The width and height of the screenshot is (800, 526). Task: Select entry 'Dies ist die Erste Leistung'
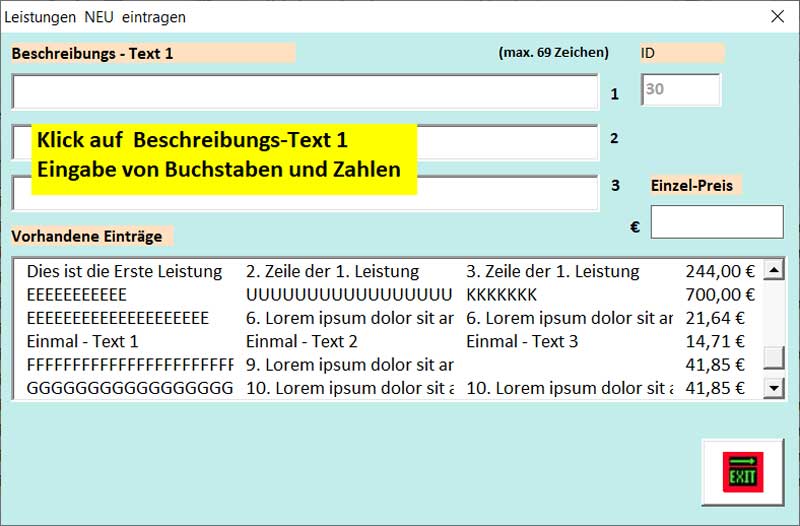[x=124, y=271]
